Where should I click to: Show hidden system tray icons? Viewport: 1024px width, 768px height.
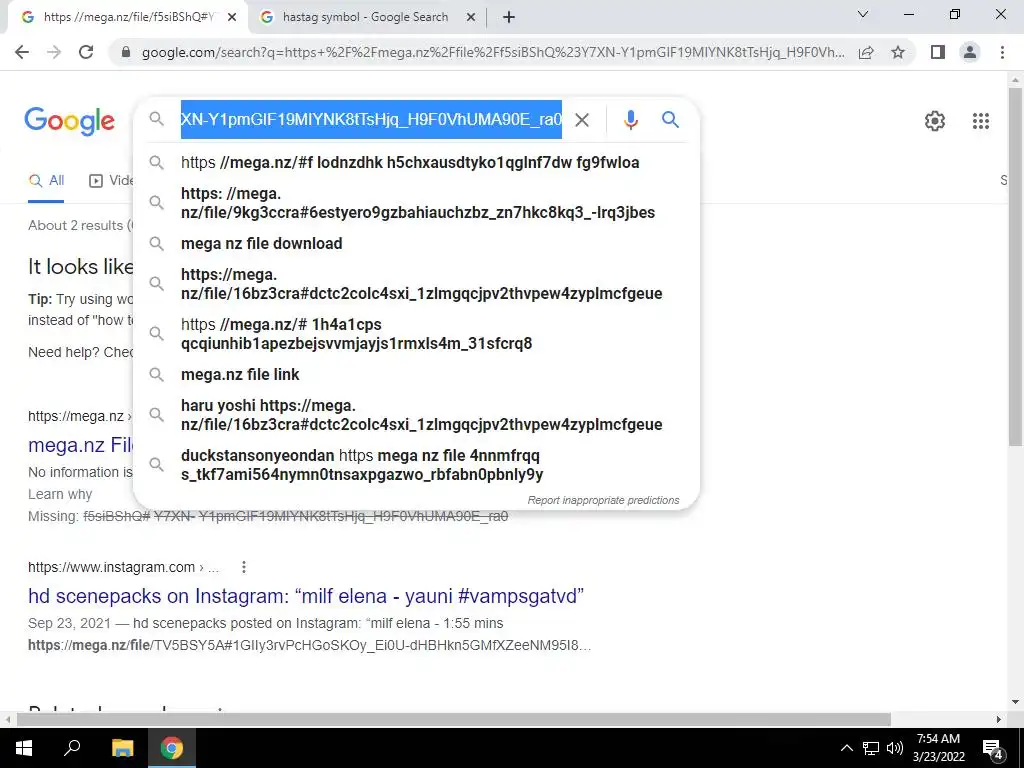(846, 748)
